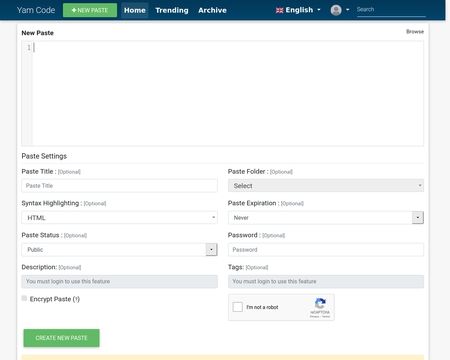Check the I'm not a robot box
This screenshot has height=360, width=450.
coord(238,307)
